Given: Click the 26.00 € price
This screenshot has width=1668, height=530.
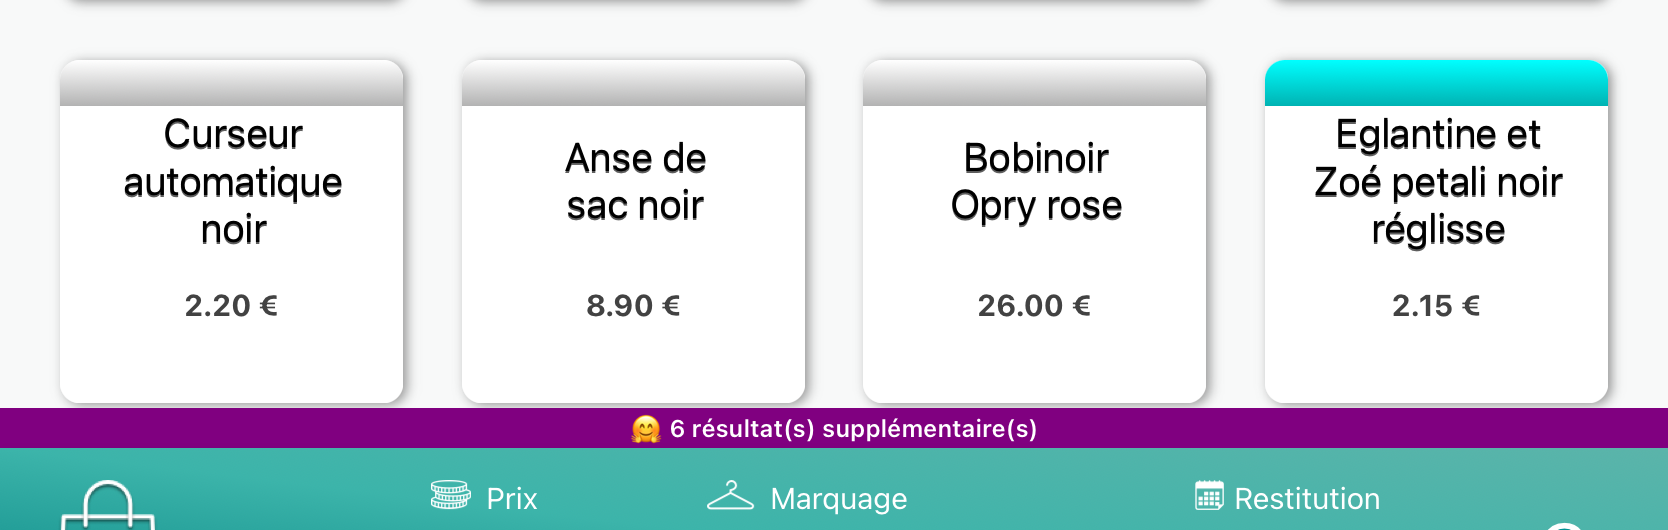Looking at the screenshot, I should [x=1034, y=305].
